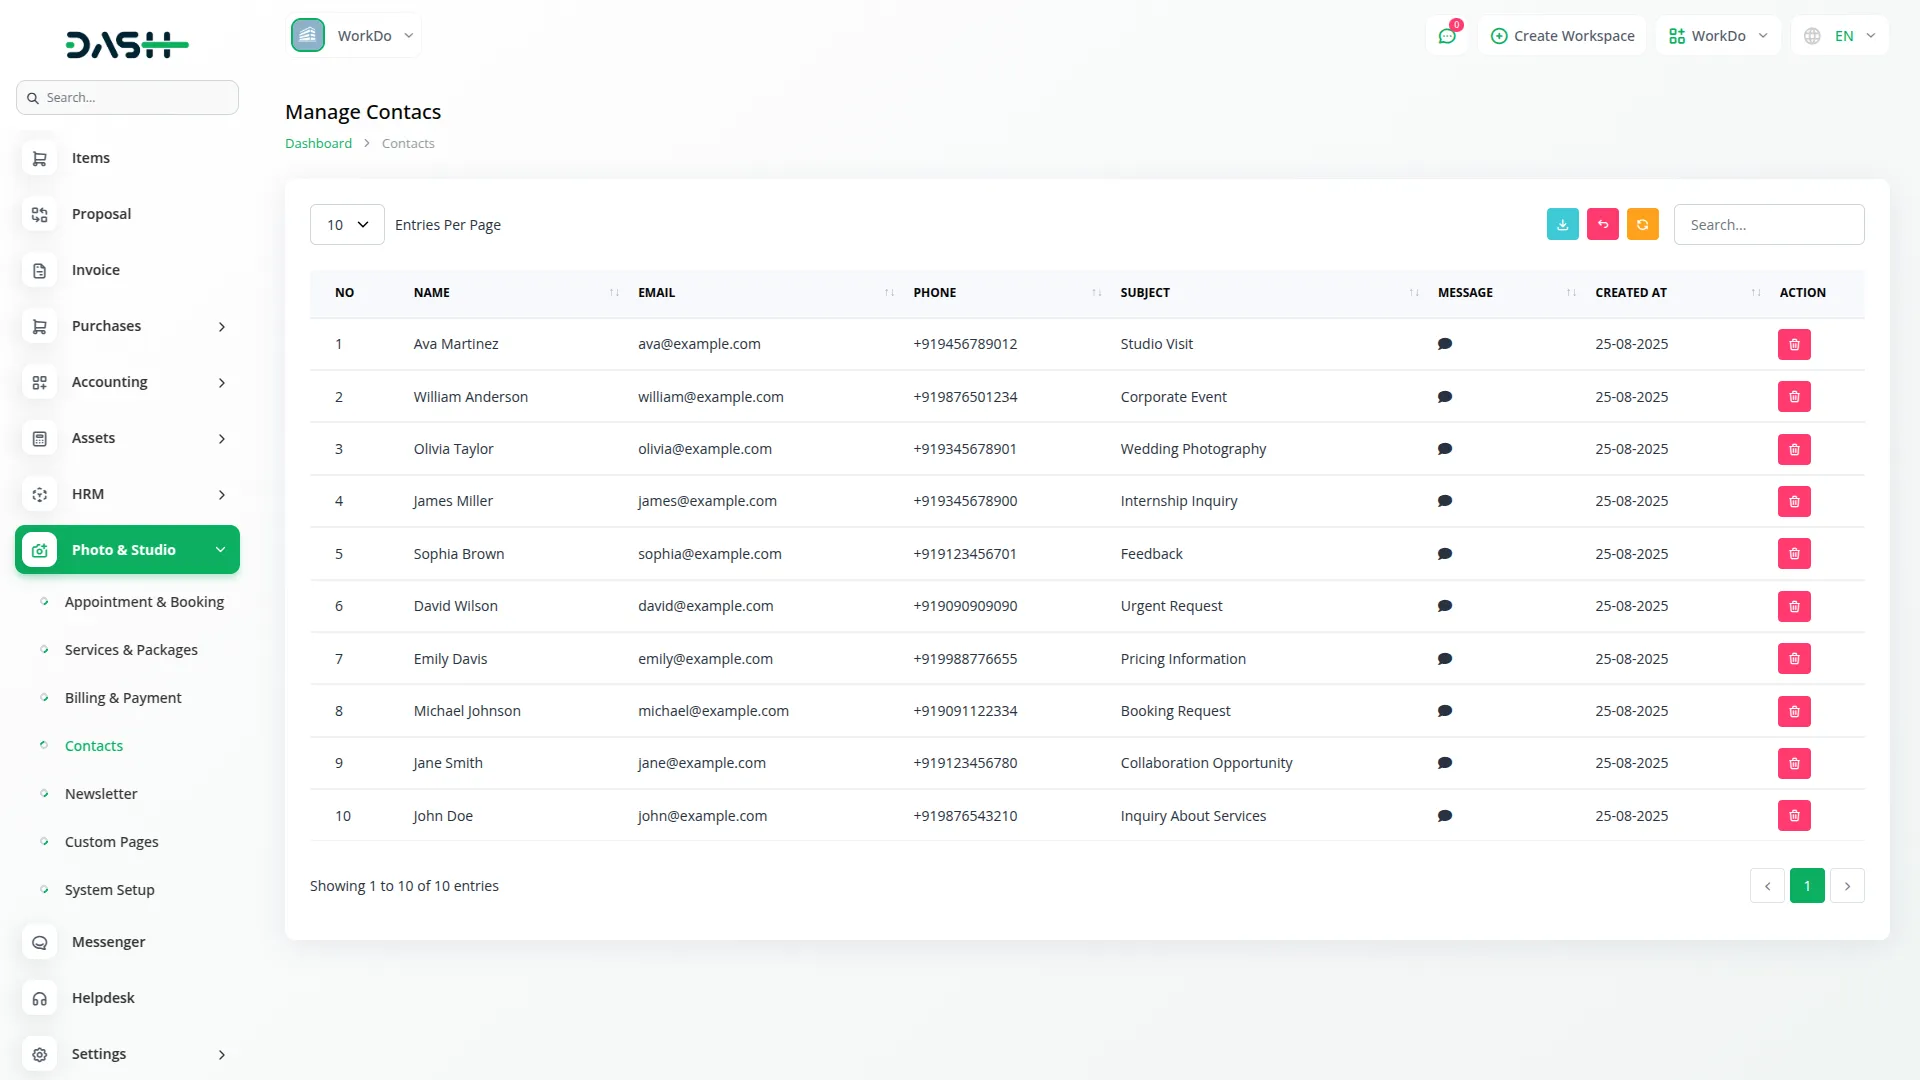Open entries per page dropdown
This screenshot has width=1920, height=1080.
point(347,225)
